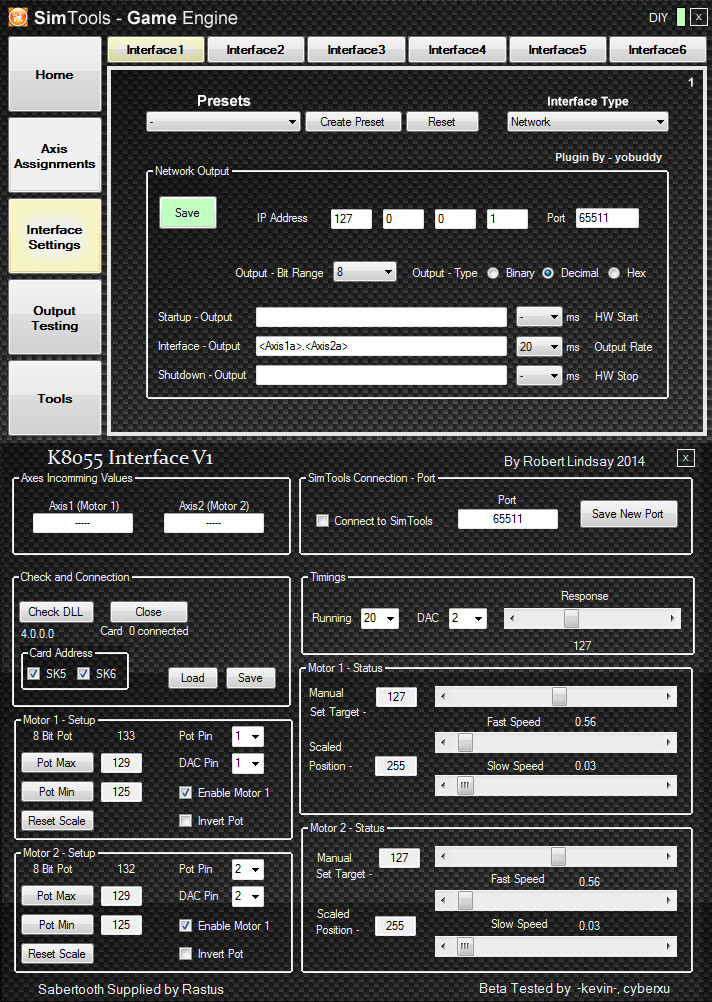Image resolution: width=712 pixels, height=1002 pixels.
Task: Switch to the Interface3 tab
Action: click(356, 50)
